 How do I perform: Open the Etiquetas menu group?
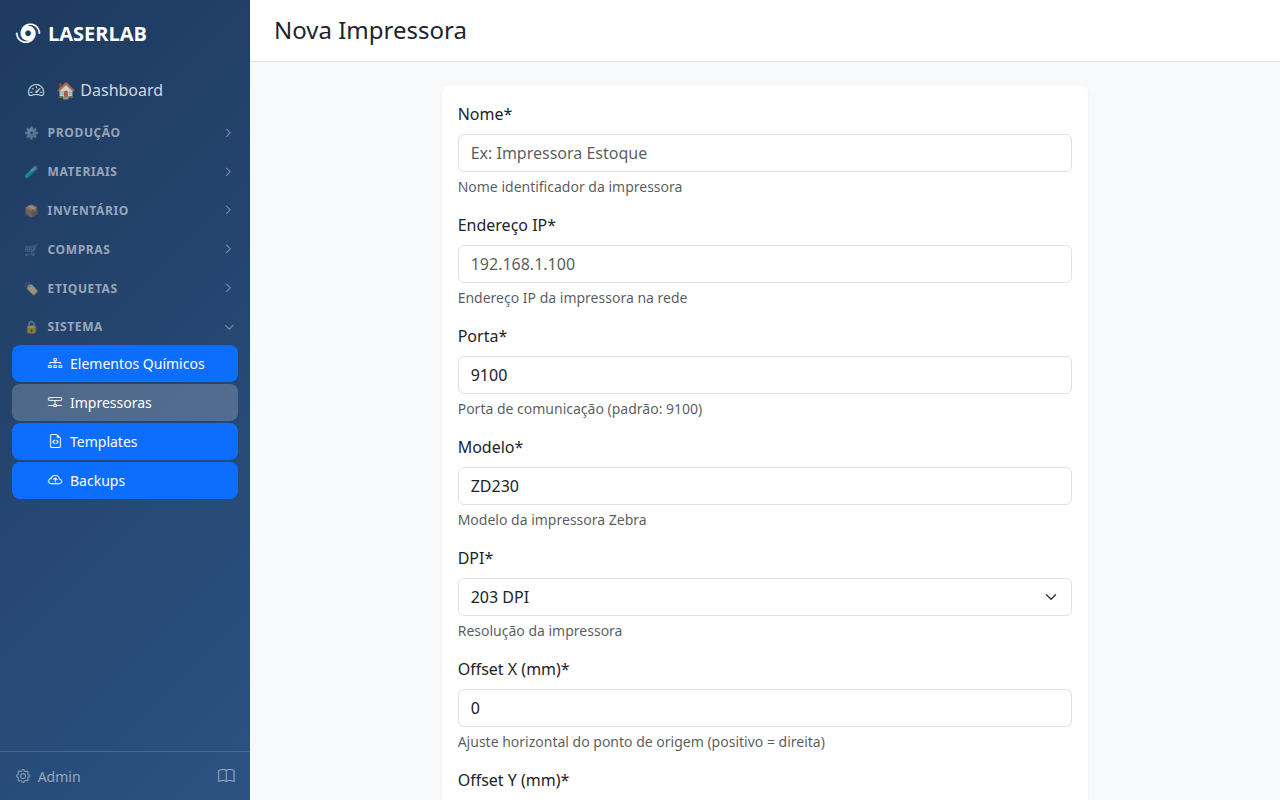(x=125, y=289)
